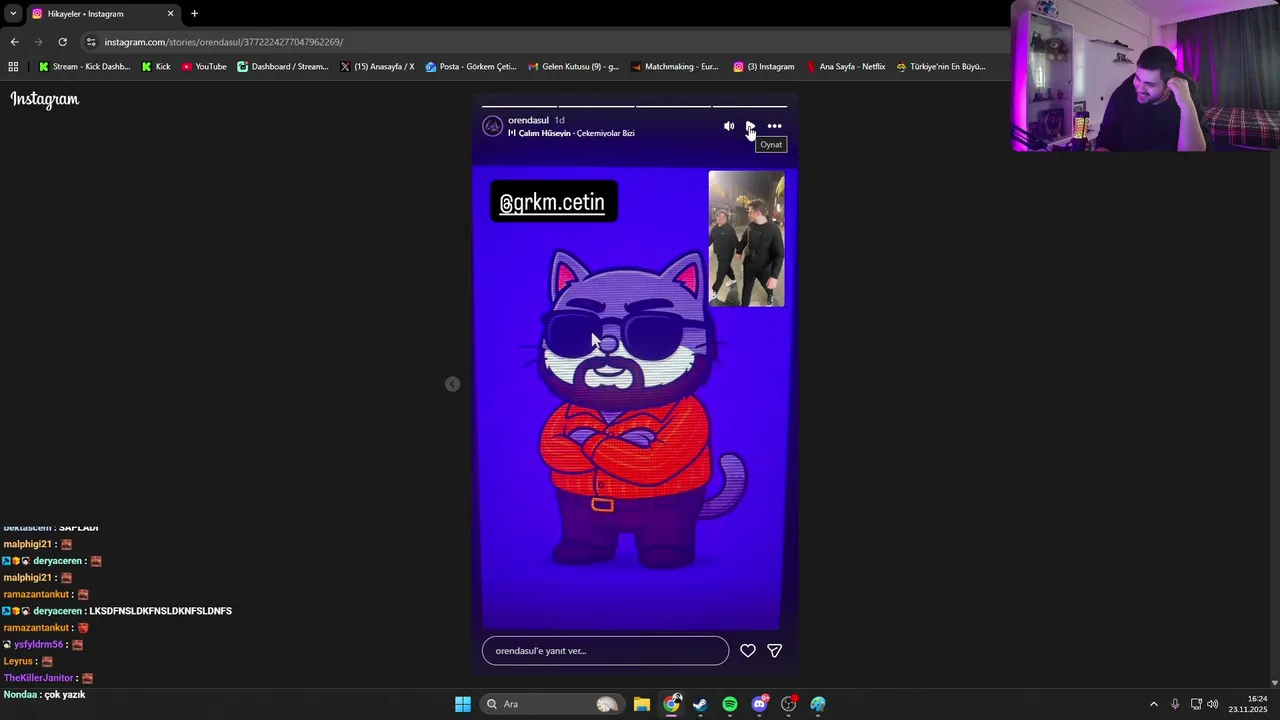The width and height of the screenshot is (1280, 720).
Task: Reload the current page
Action: click(62, 42)
